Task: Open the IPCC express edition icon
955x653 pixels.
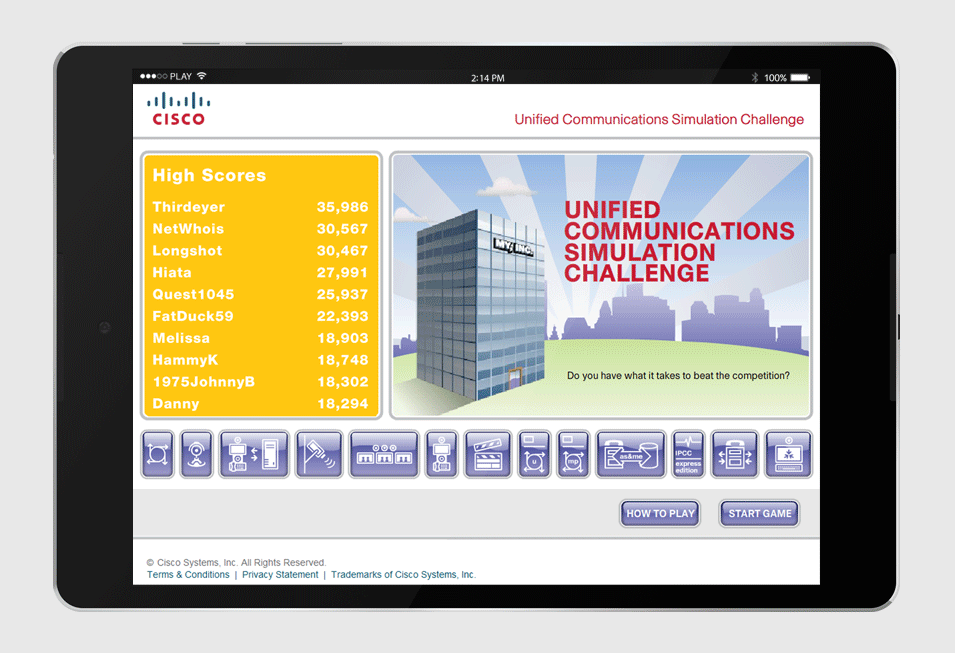Action: [x=688, y=454]
